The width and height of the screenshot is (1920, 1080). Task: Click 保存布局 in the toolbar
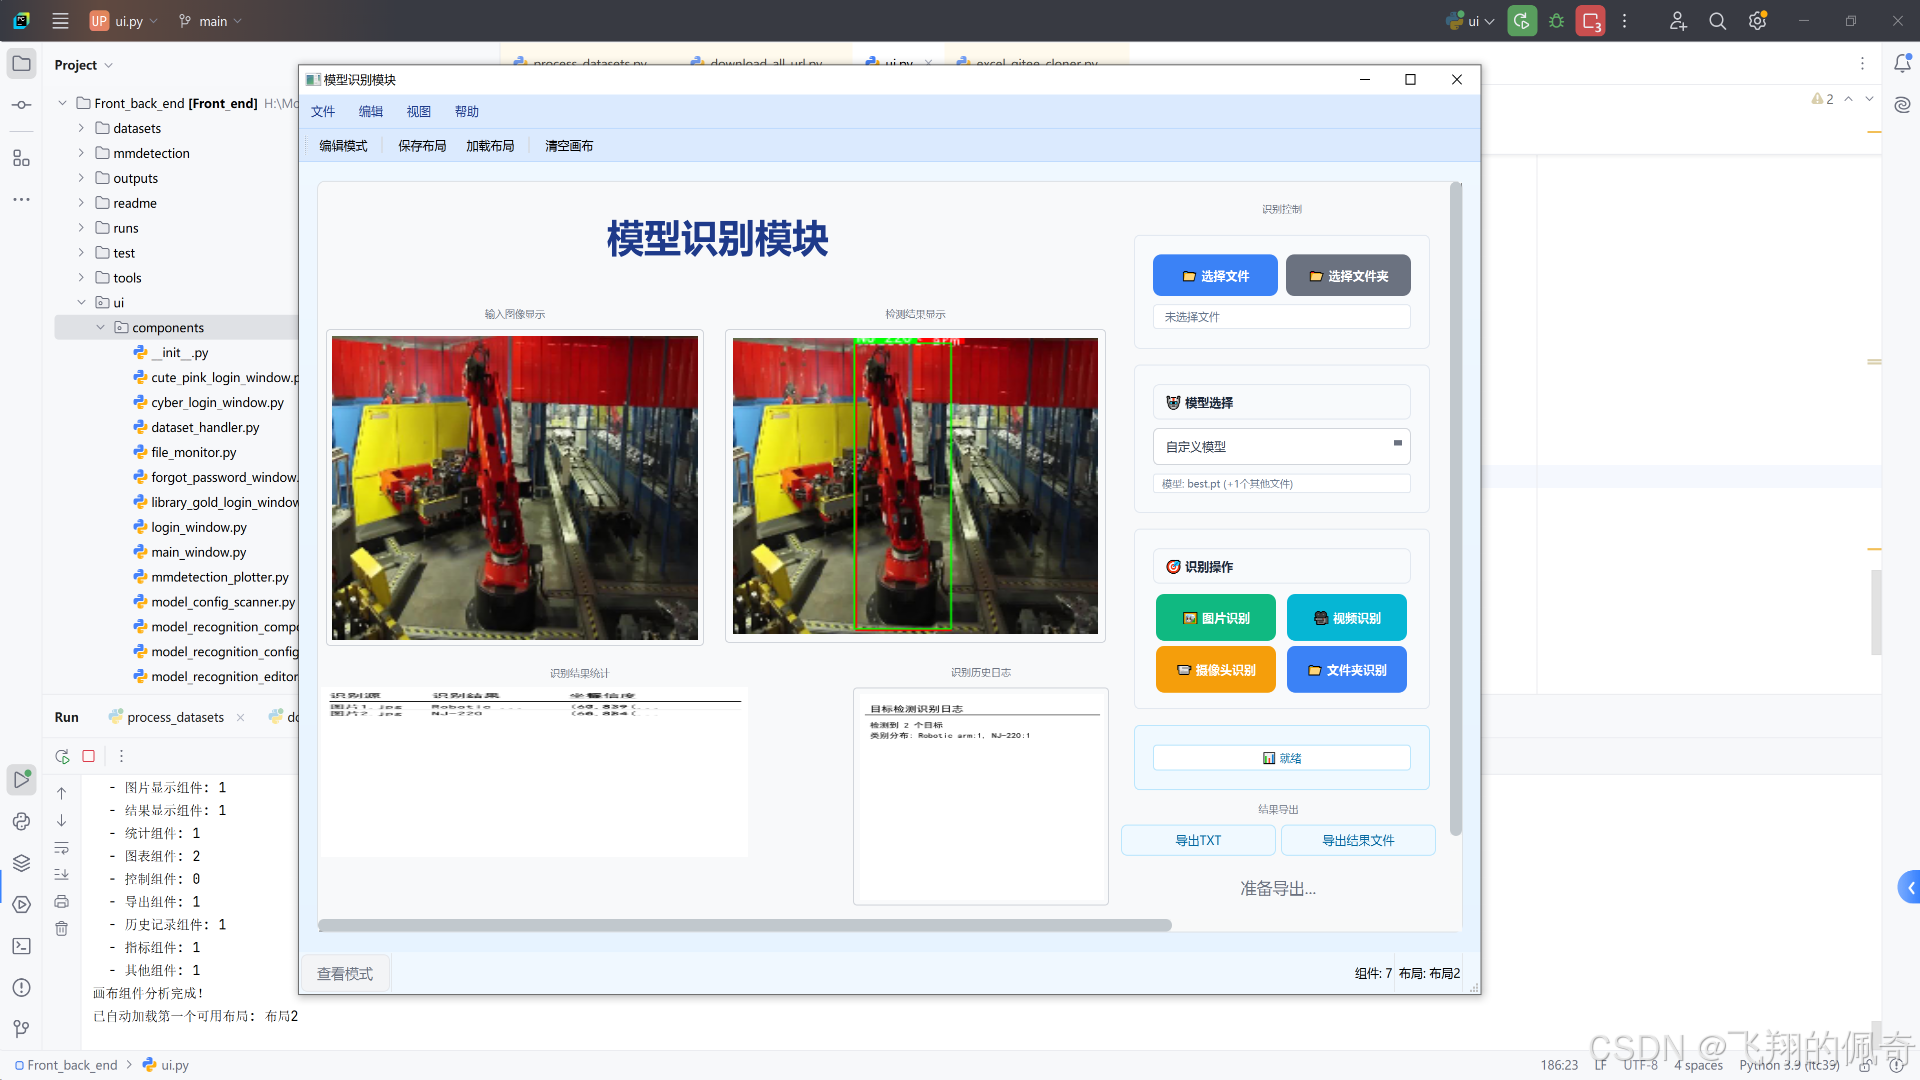pos(422,146)
